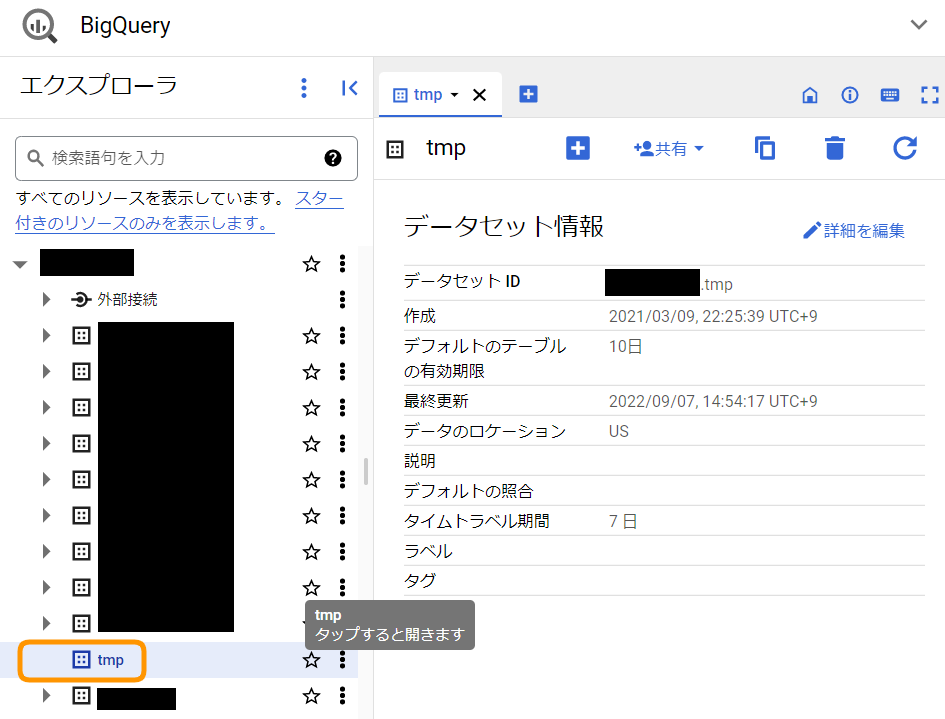
Task: Expand the fourth dataset in tree
Action: click(x=46, y=444)
